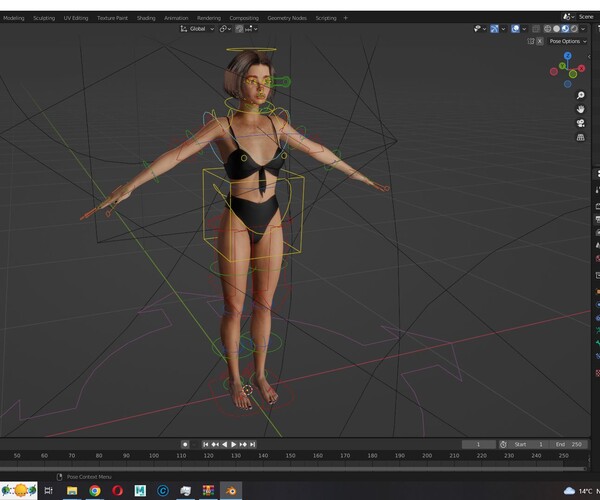Screen dimensions: 600x500
Task: Jump to the timeline end frame
Action: (252, 444)
